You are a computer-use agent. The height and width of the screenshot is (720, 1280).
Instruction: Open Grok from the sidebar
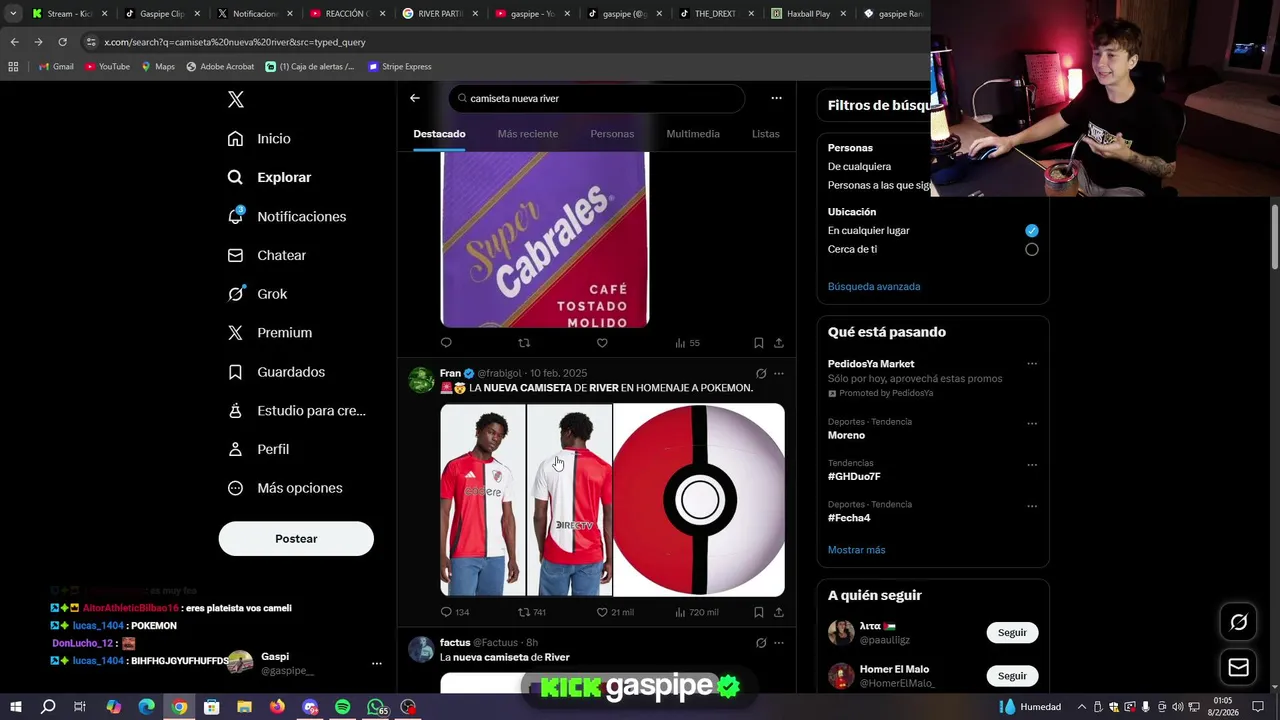[x=257, y=294]
